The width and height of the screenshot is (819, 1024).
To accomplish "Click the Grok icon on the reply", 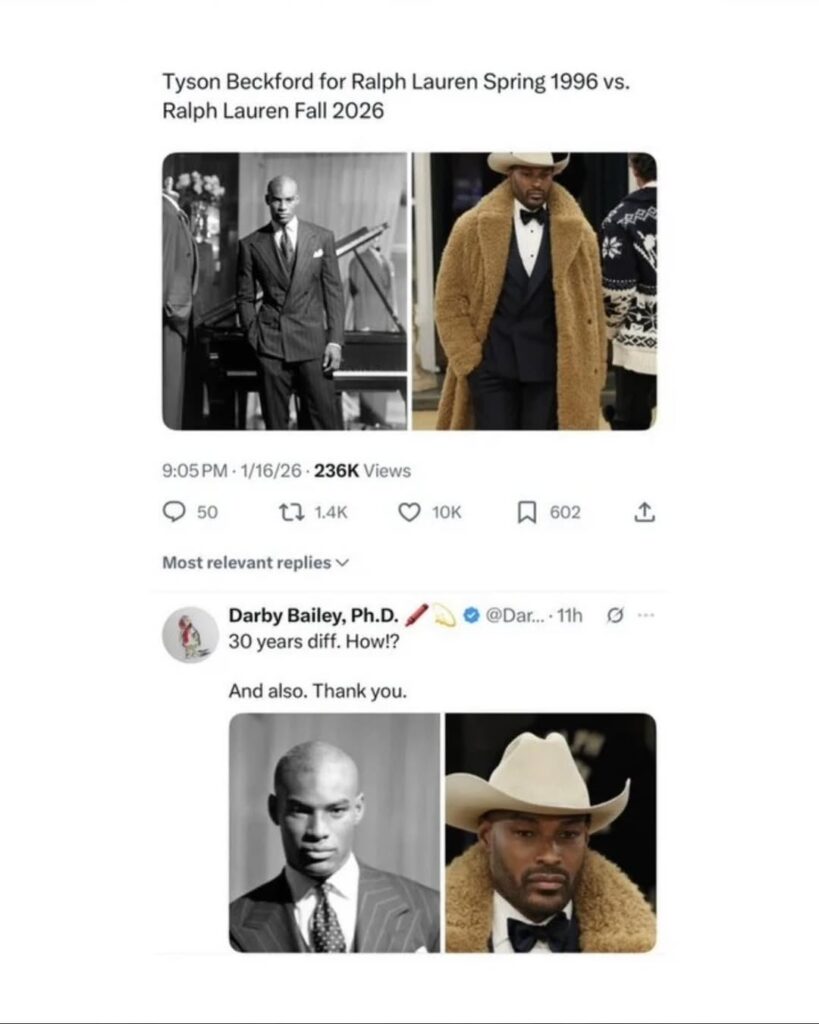I will click(x=616, y=616).
